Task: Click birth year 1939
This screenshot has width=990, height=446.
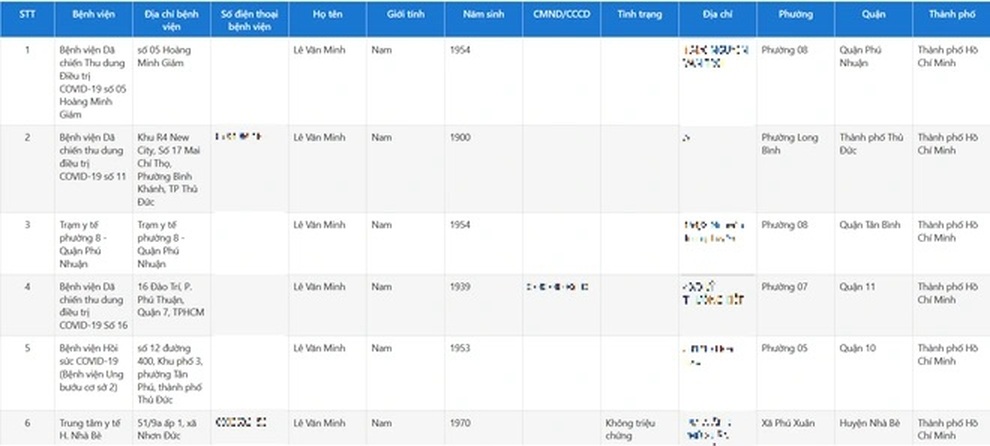Action: (460, 287)
